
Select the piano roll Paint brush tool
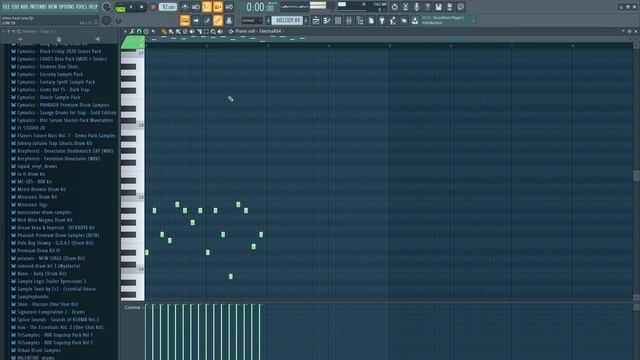[171, 31]
